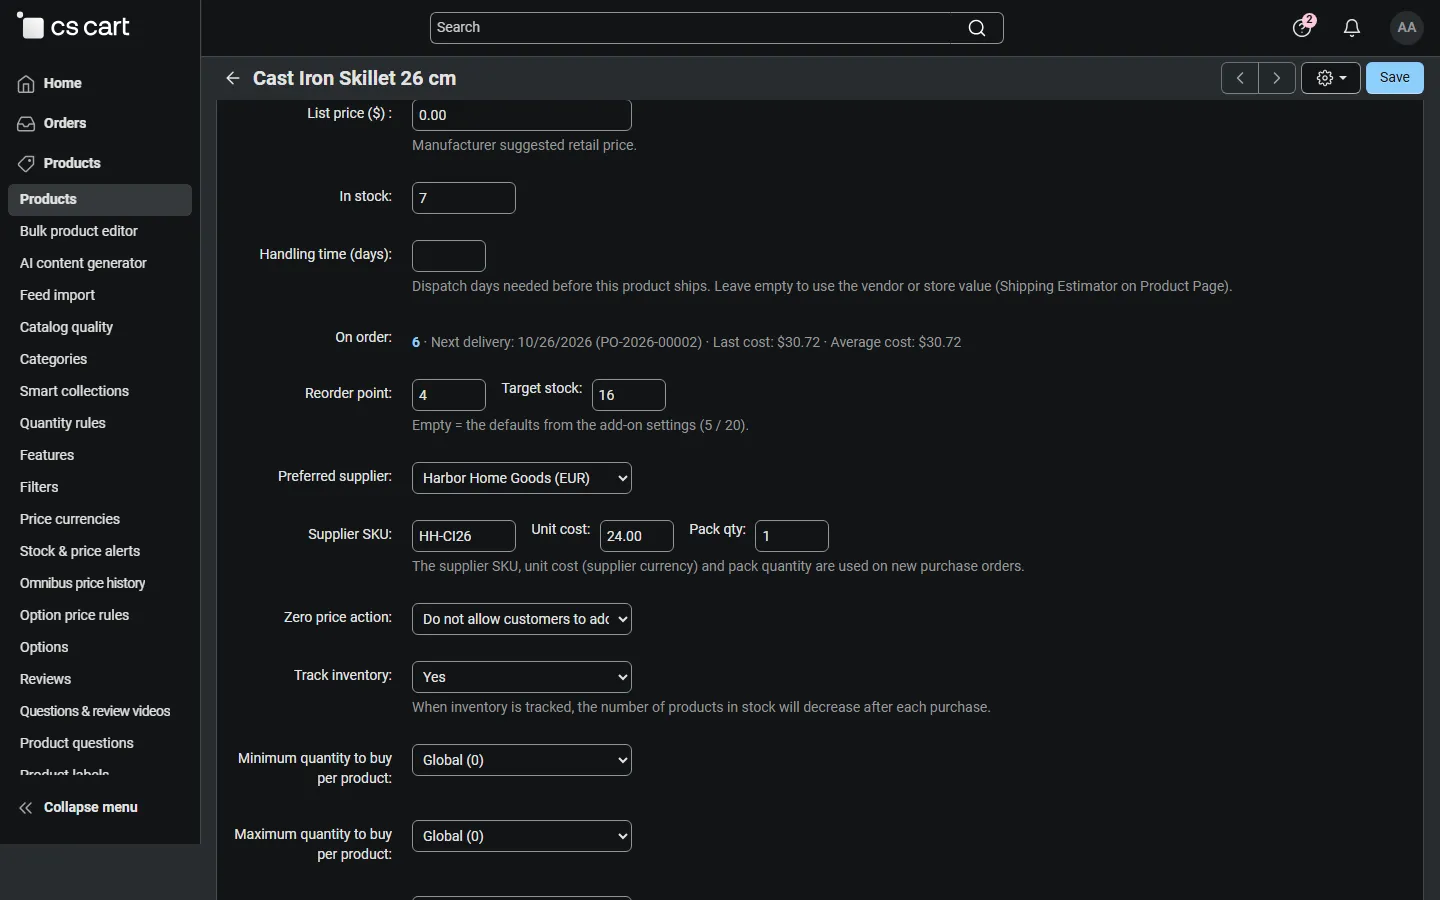Open AI content generator
1440x900 pixels.
pyautogui.click(x=83, y=264)
